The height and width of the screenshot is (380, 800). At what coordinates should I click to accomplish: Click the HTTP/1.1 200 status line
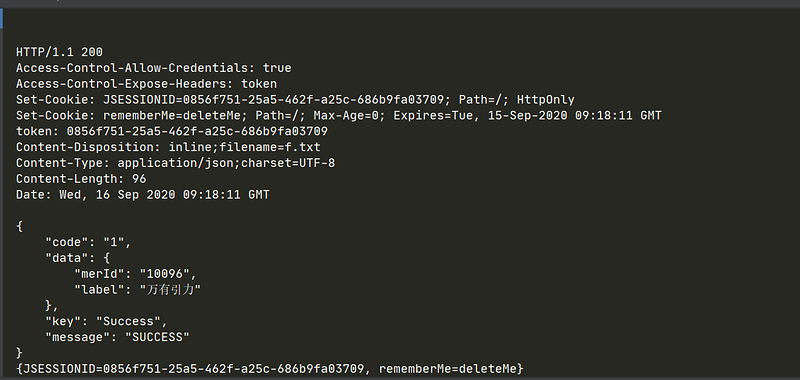coord(59,52)
